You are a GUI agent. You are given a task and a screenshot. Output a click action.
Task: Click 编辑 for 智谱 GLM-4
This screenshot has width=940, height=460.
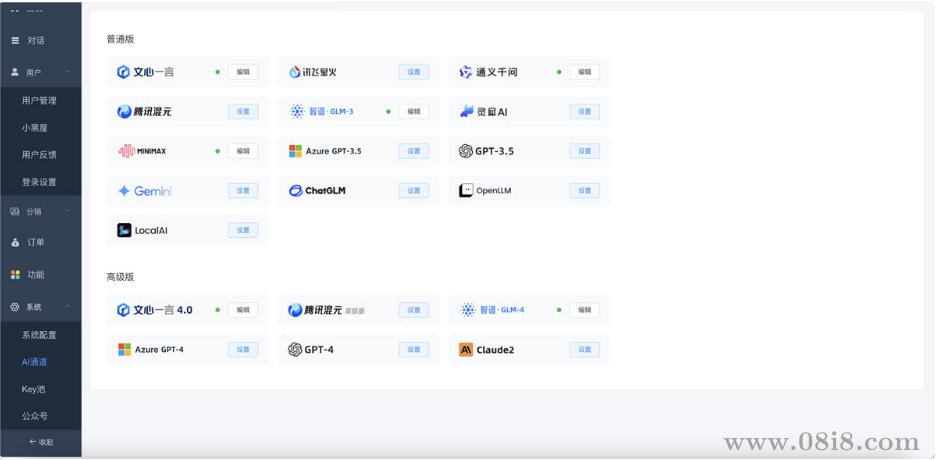(585, 310)
